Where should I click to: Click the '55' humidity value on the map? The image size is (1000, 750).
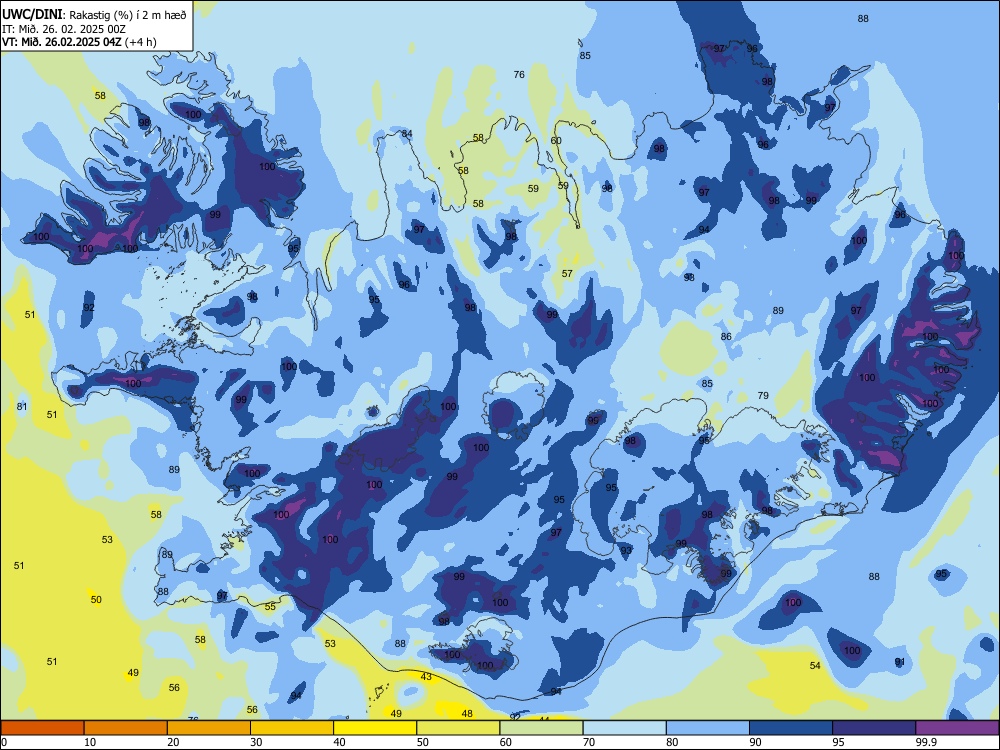coord(270,607)
